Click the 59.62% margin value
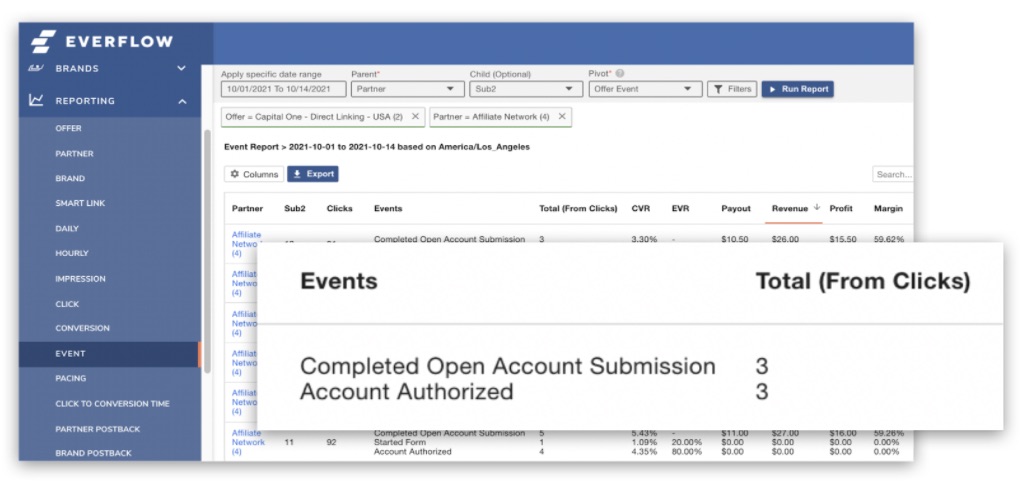Image resolution: width=1029 pixels, height=490 pixels. tap(889, 239)
